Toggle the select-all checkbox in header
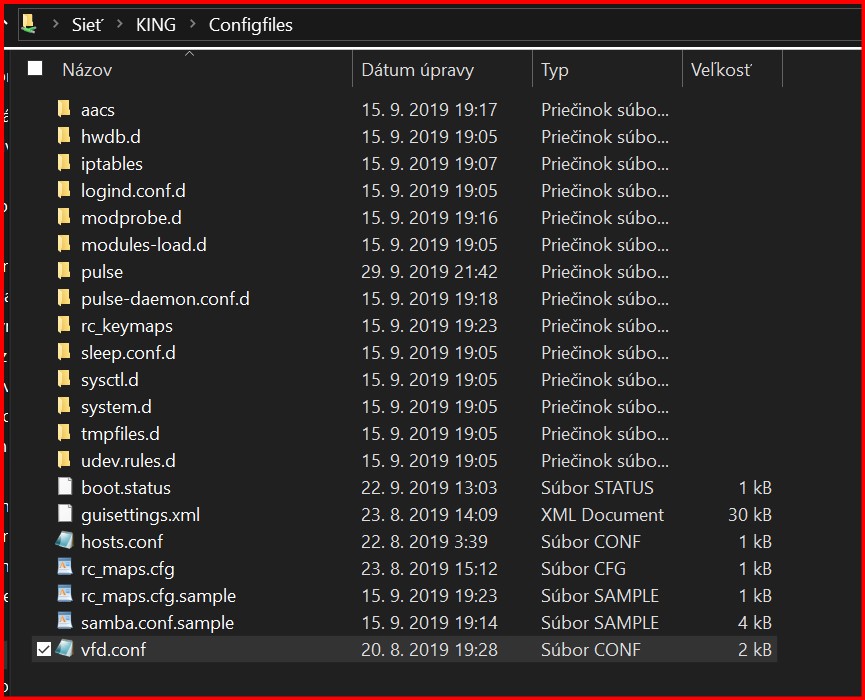Screen dimensions: 865x700 pos(36,69)
